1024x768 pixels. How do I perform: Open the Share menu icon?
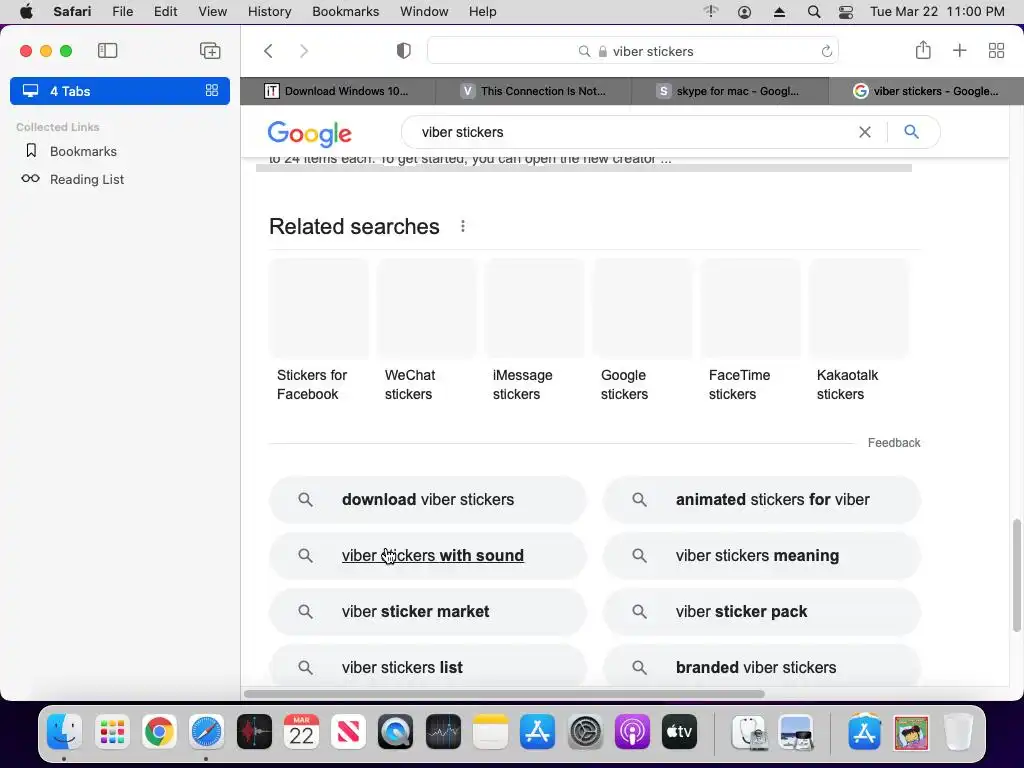(923, 50)
